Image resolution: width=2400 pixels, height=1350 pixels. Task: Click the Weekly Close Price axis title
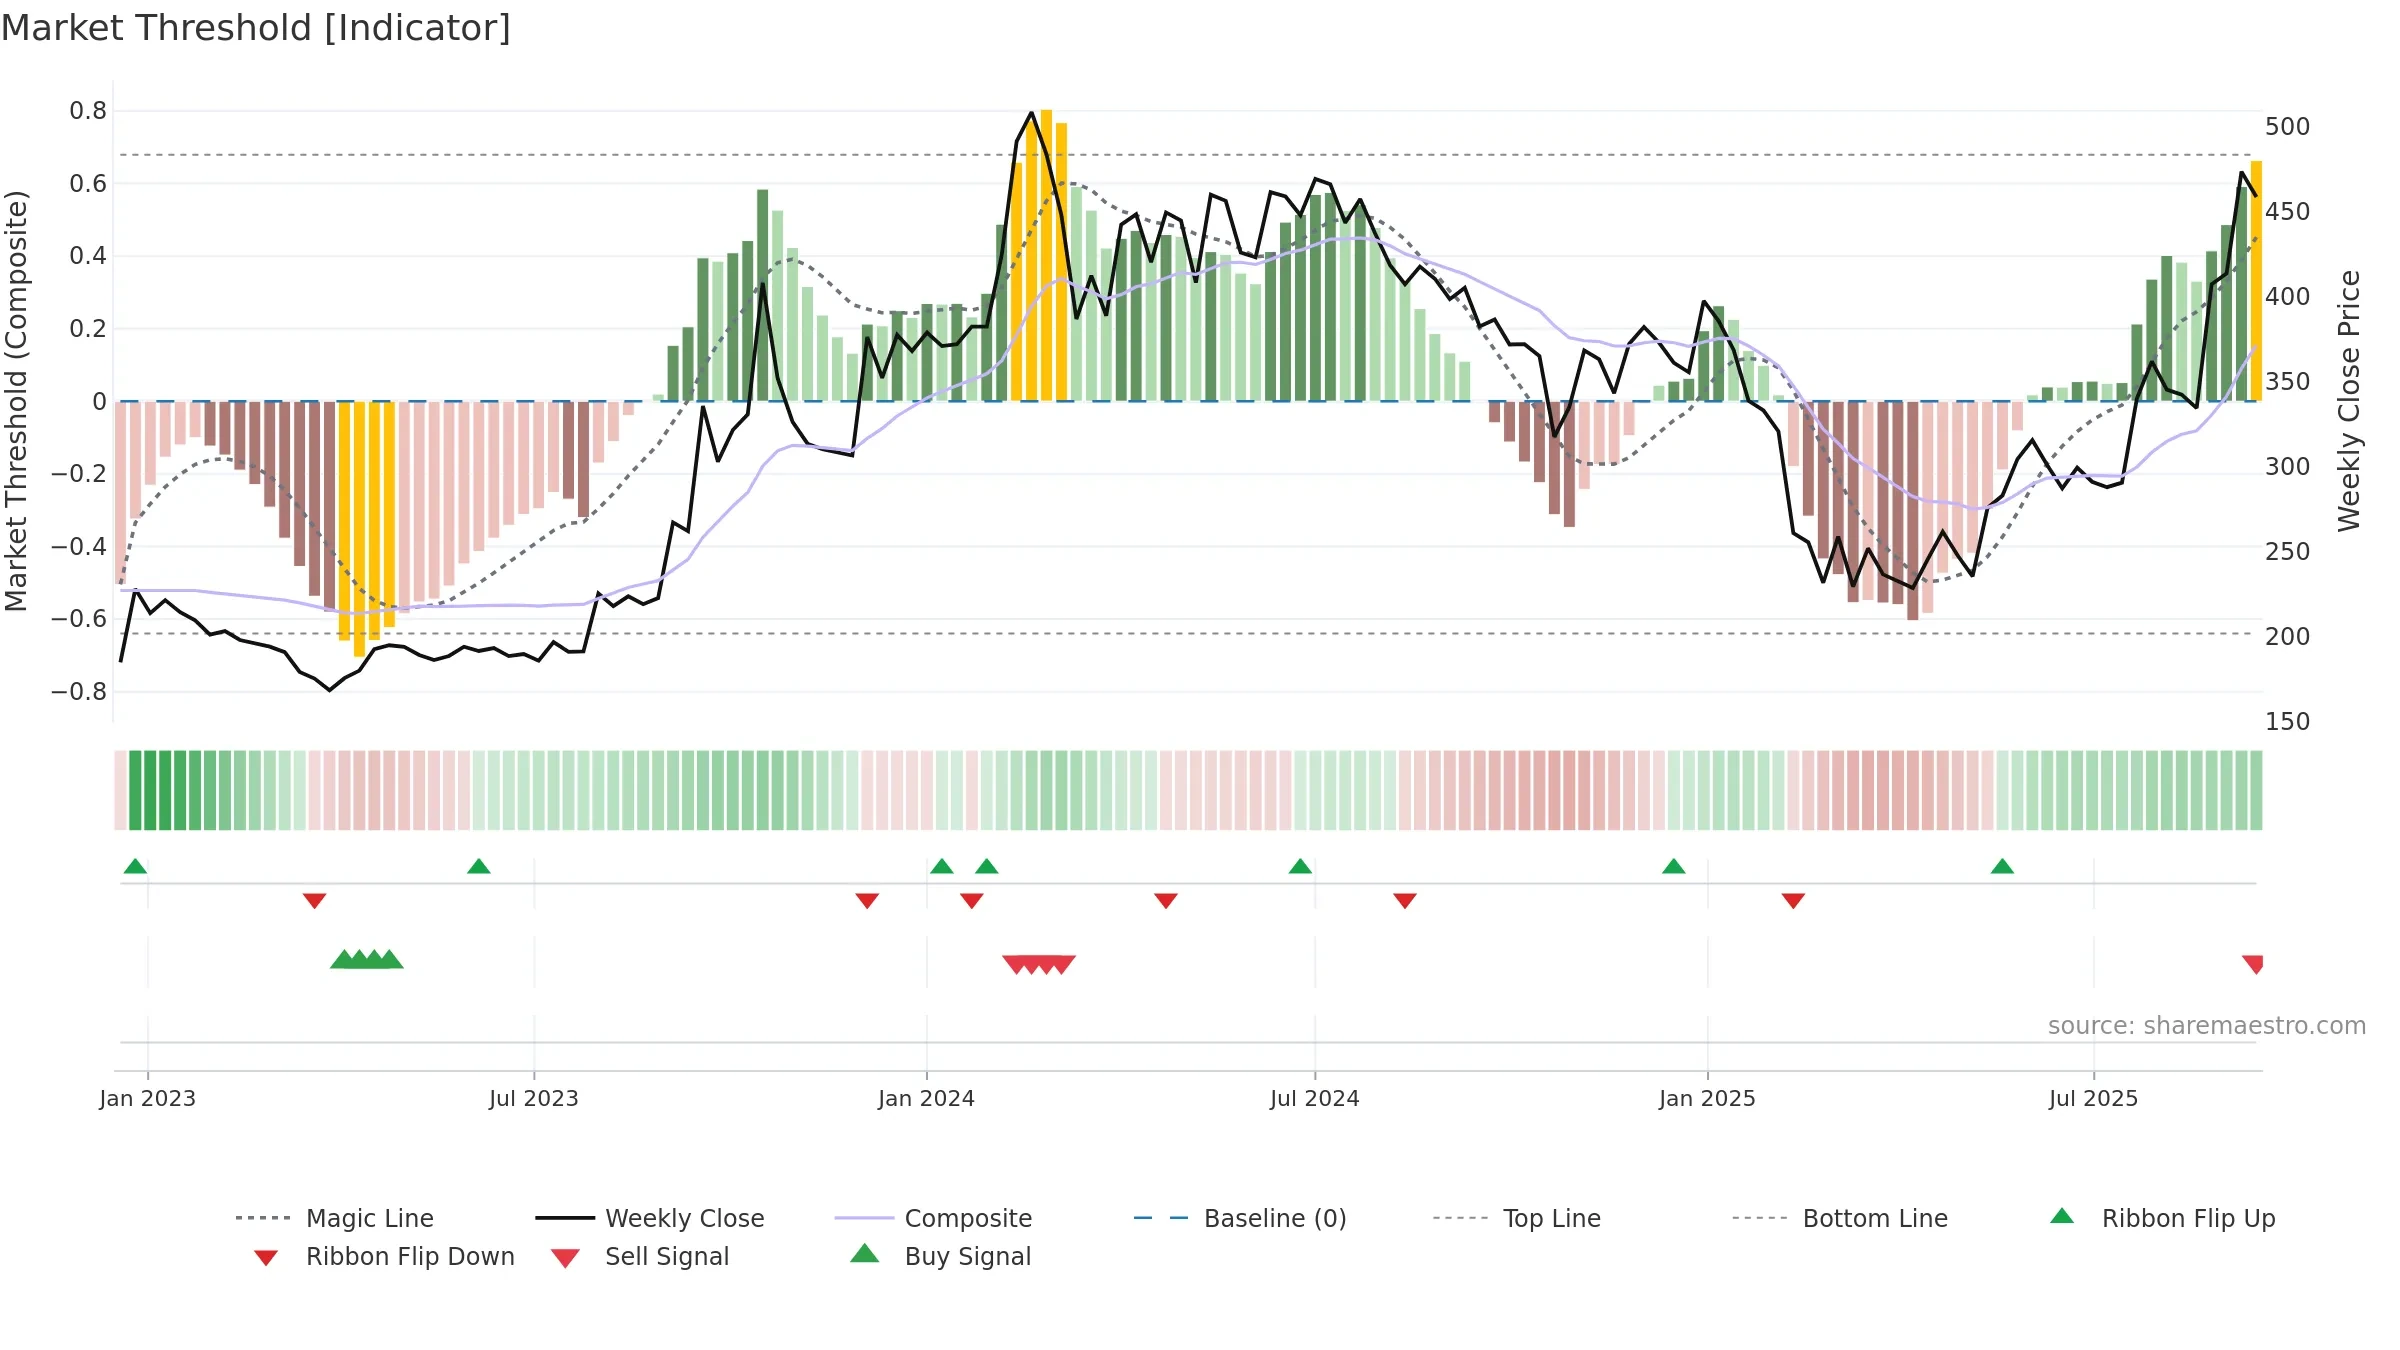pos(2349,401)
